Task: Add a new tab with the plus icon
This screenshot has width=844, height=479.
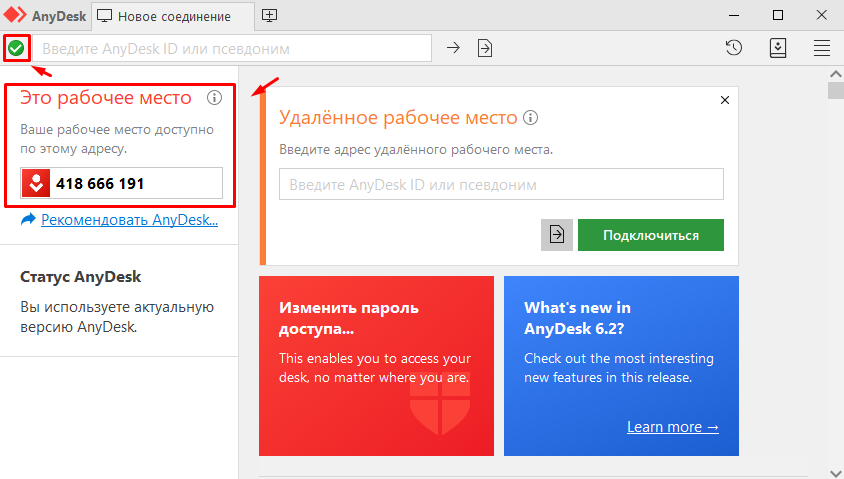Action: coord(270,16)
